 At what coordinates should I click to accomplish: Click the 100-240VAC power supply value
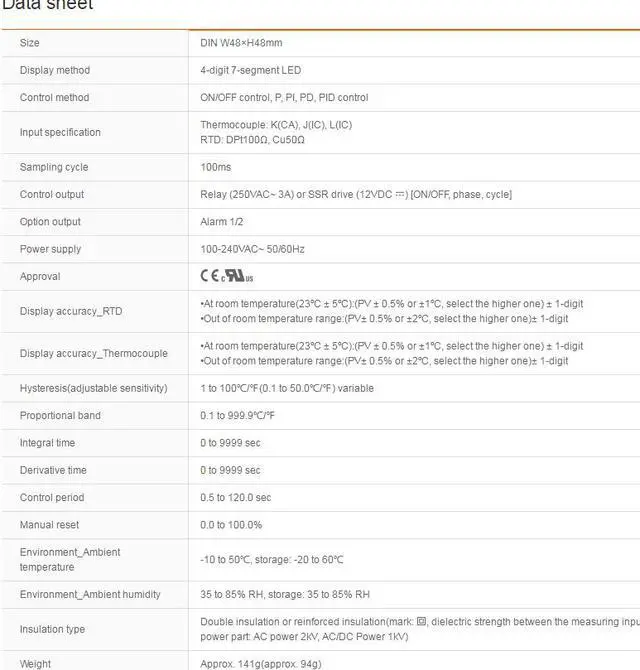pyautogui.click(x=252, y=249)
